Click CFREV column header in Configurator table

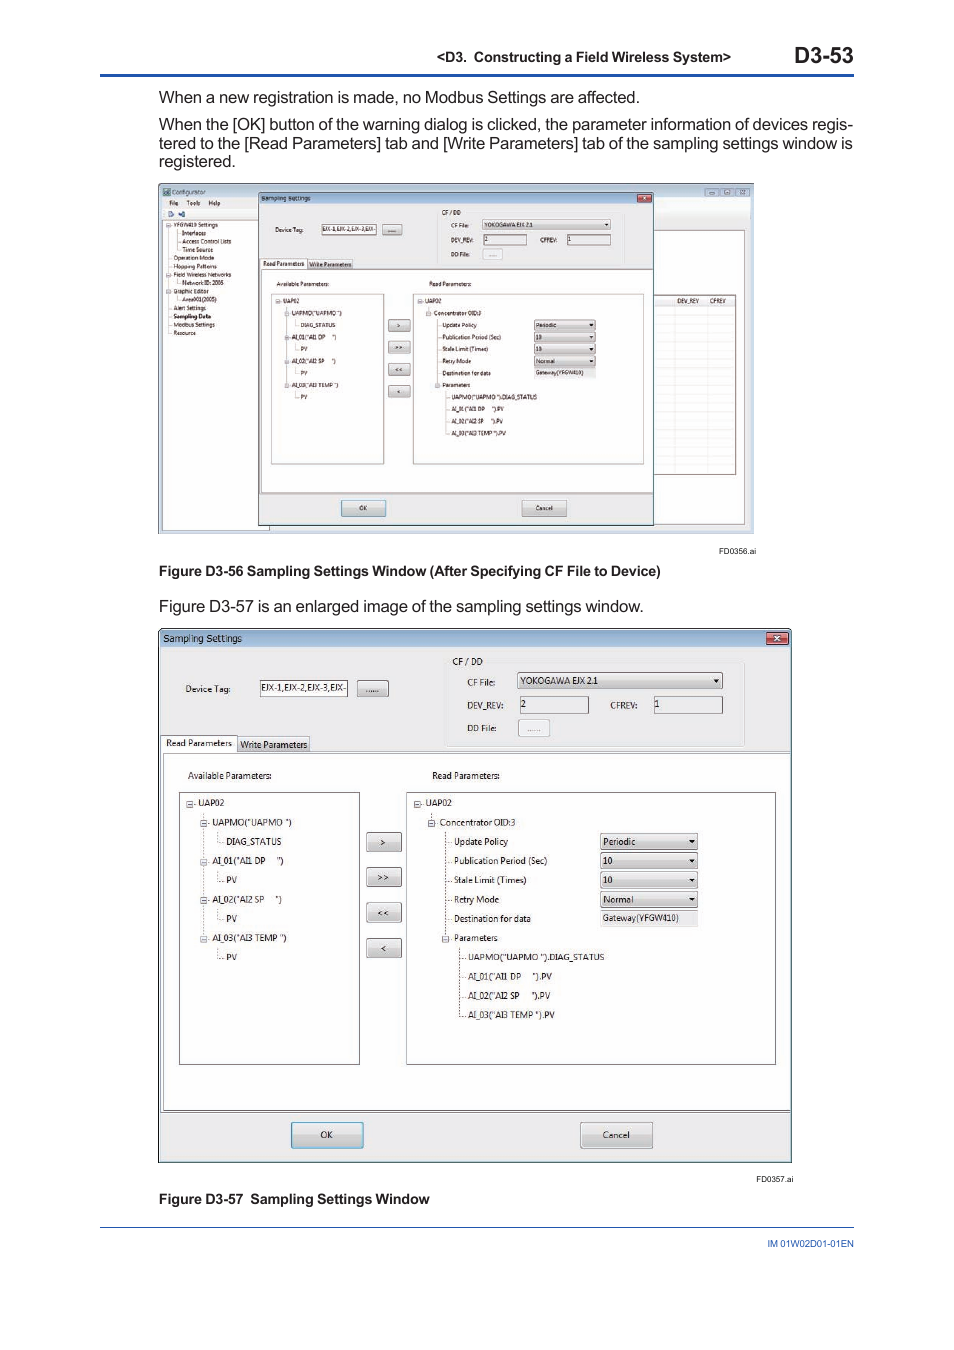718,301
